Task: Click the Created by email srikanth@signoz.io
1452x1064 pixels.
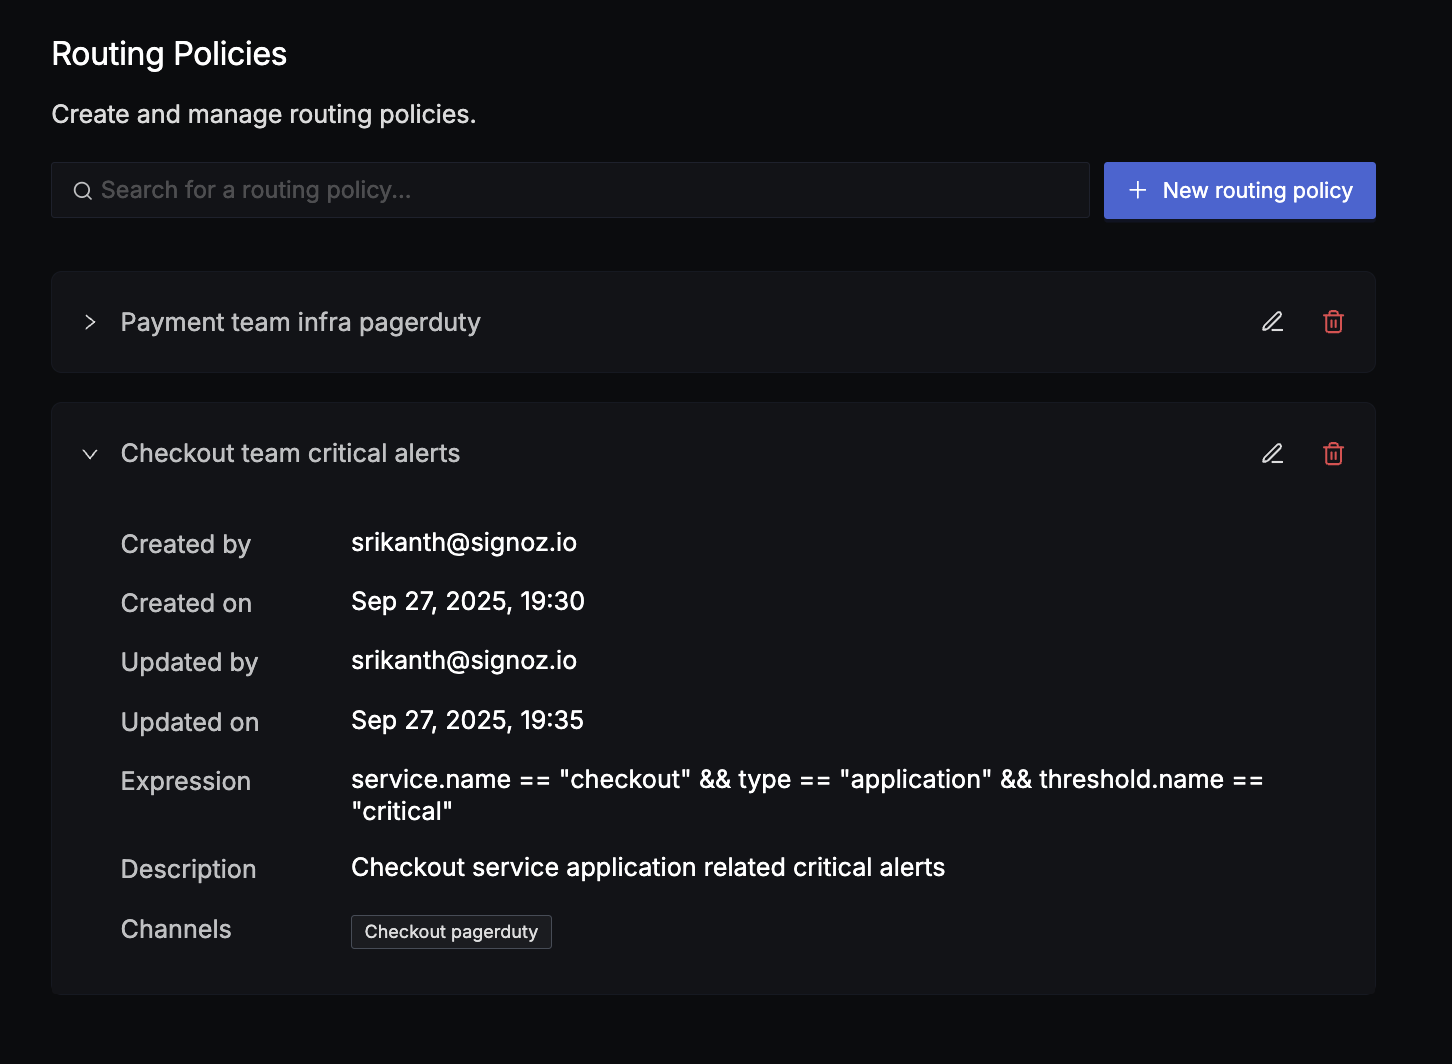Action: pyautogui.click(x=464, y=543)
